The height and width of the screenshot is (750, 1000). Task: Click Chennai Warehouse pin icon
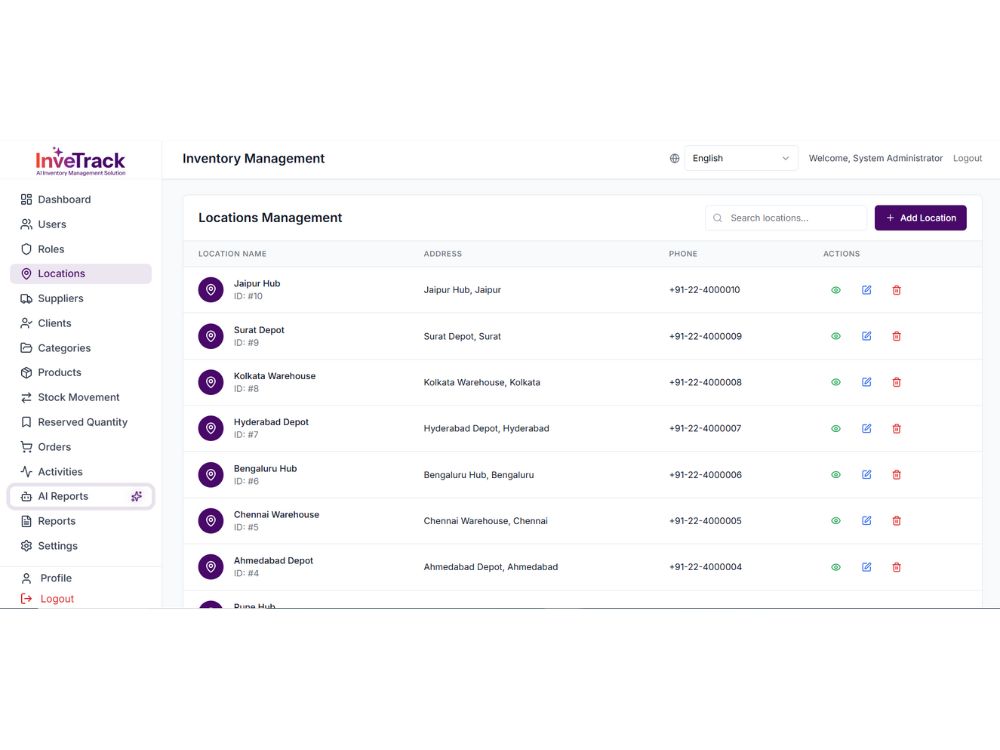(x=210, y=520)
